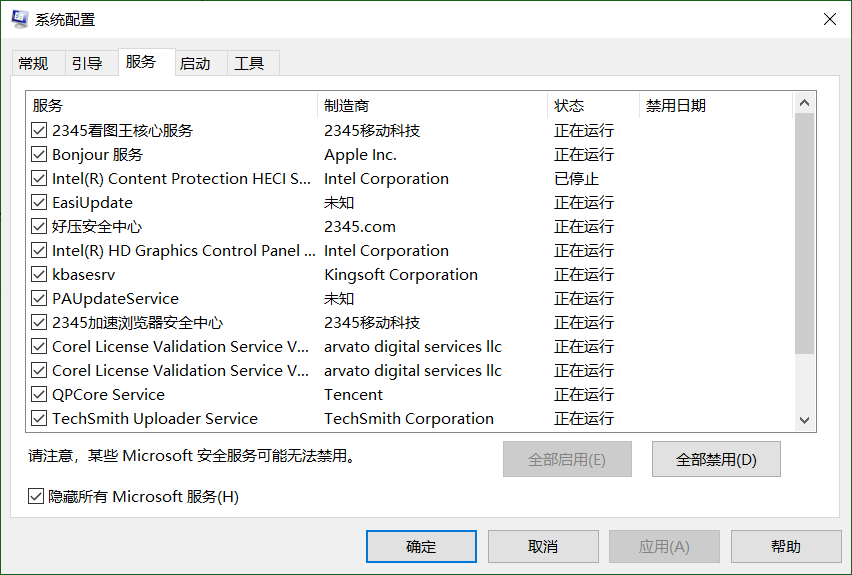This screenshot has height=575, width=852.
Task: Click the scroll down arrow of services list
Action: point(805,420)
